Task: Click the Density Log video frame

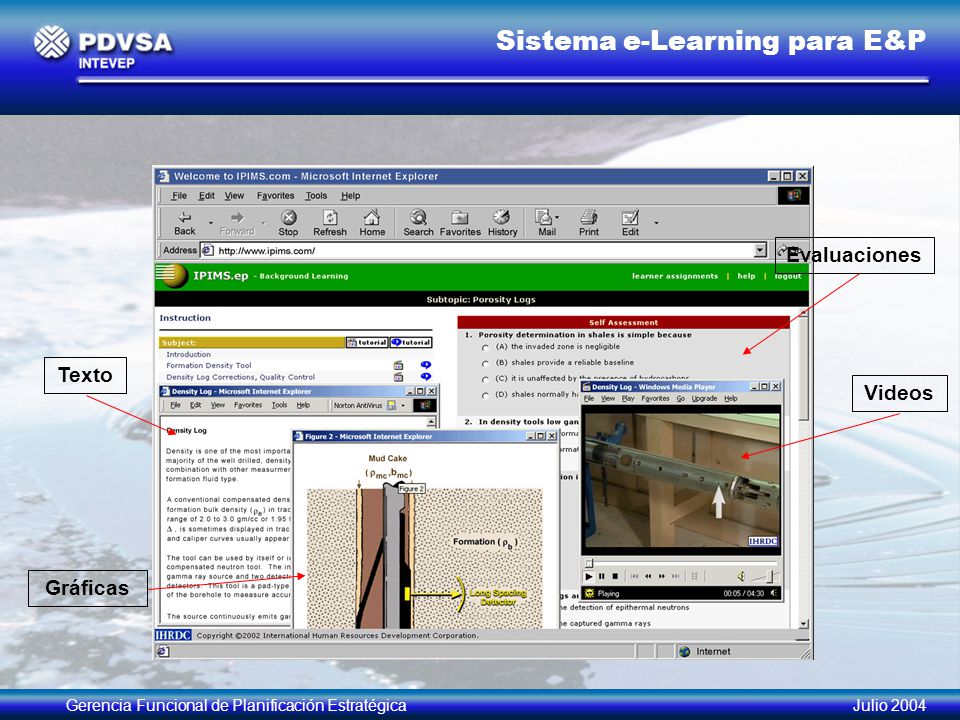Action: (x=681, y=479)
